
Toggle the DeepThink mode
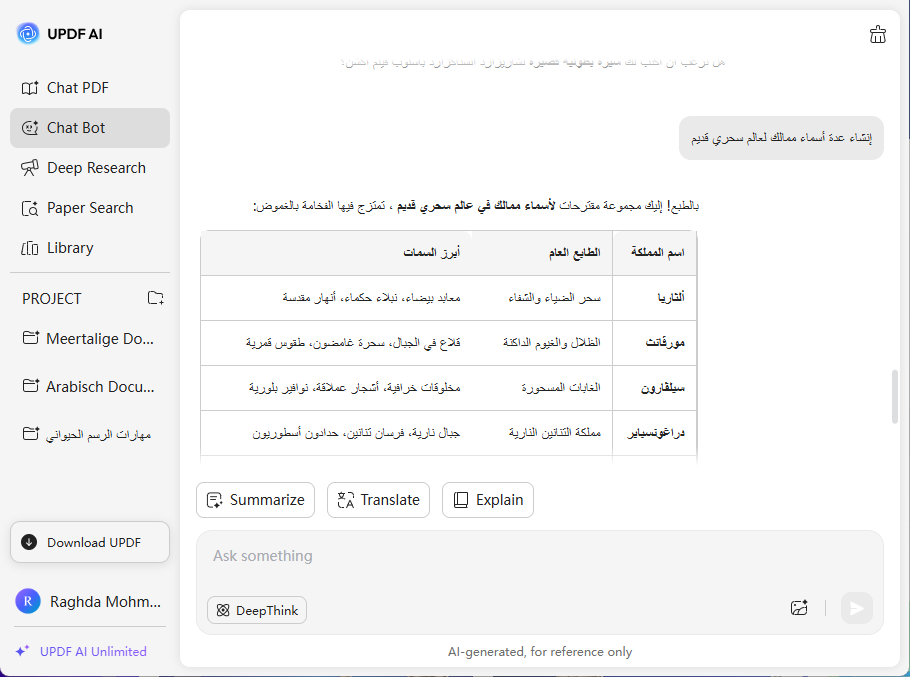pos(257,610)
